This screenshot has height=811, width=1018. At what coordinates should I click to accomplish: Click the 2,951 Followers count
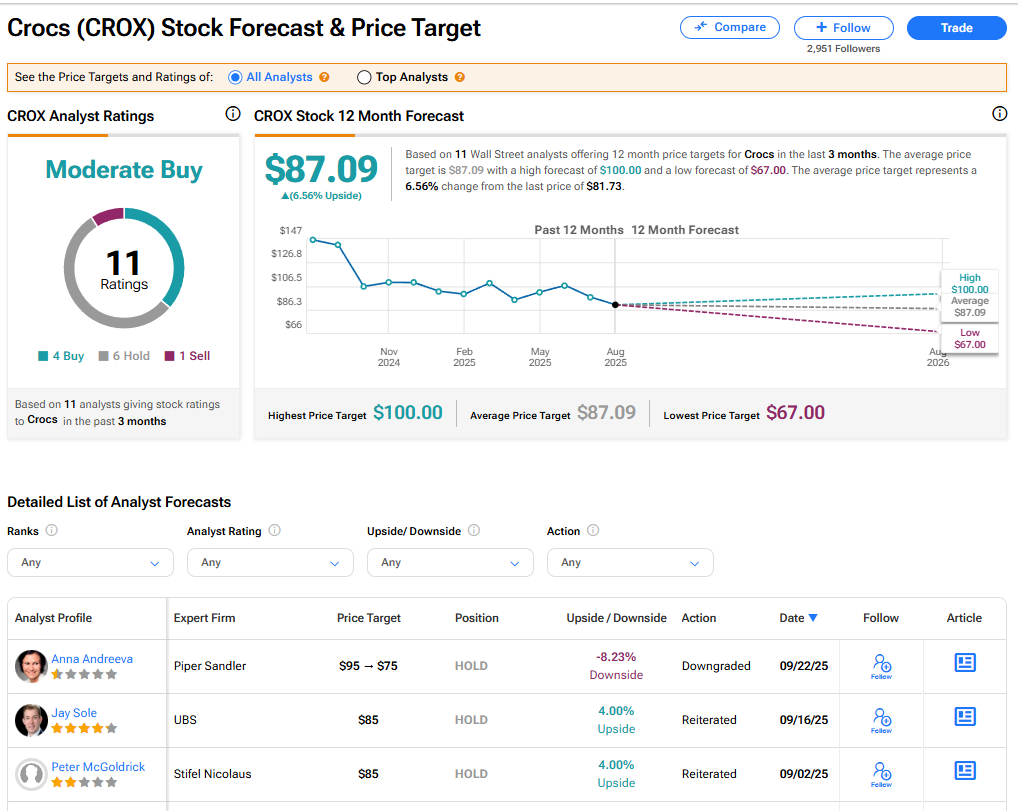click(x=843, y=49)
